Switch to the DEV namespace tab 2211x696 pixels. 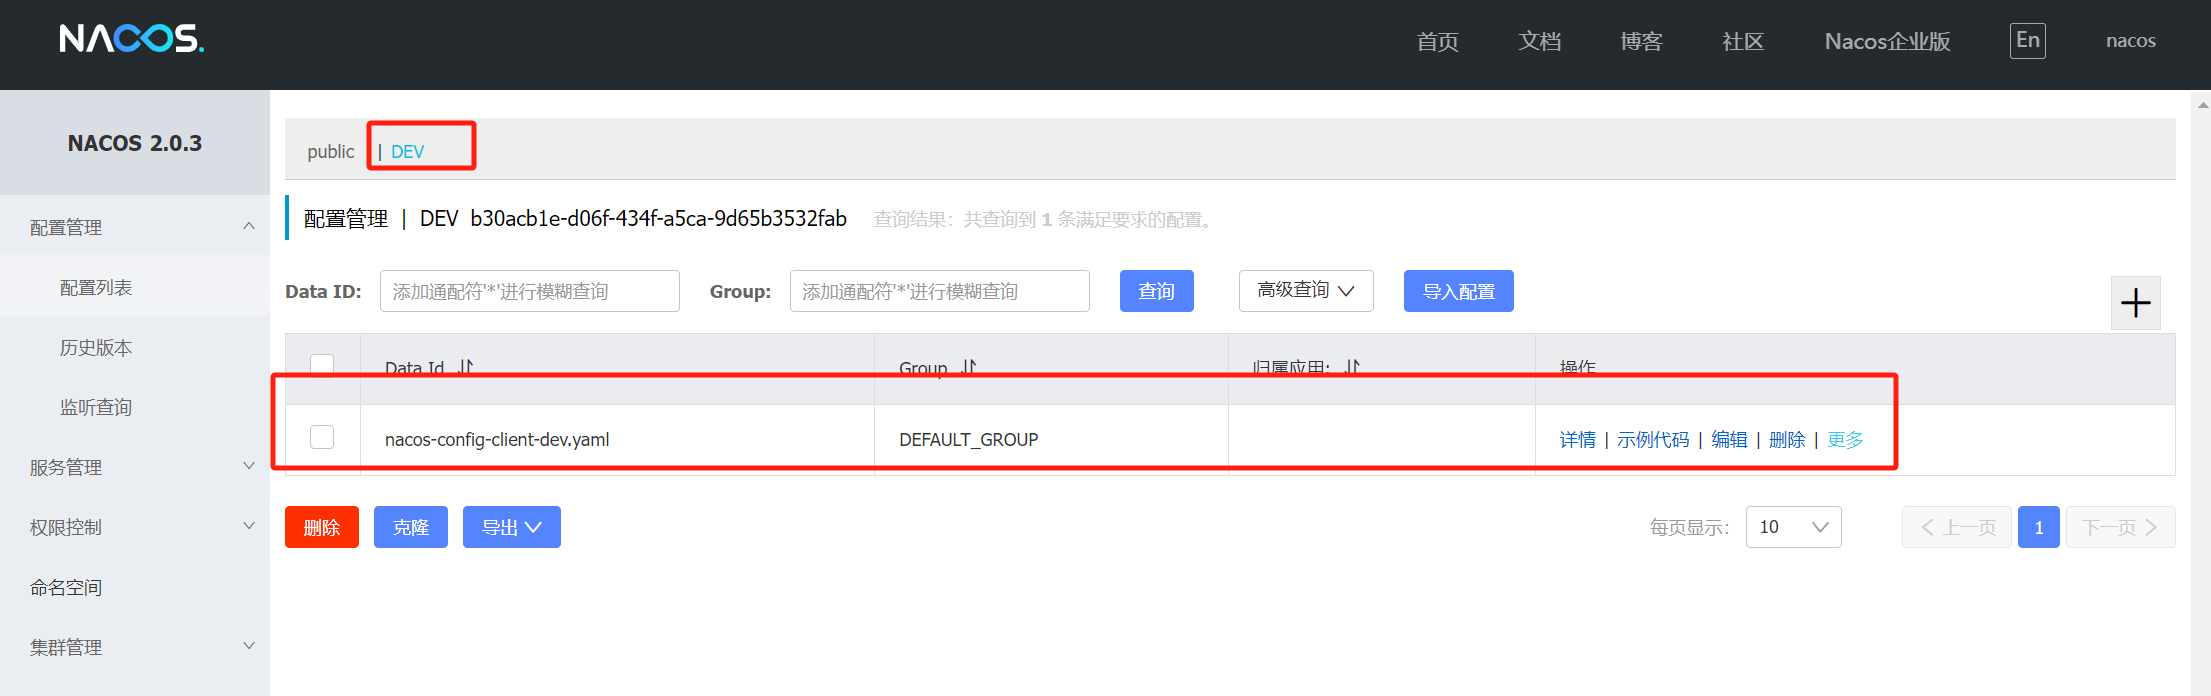tap(407, 151)
